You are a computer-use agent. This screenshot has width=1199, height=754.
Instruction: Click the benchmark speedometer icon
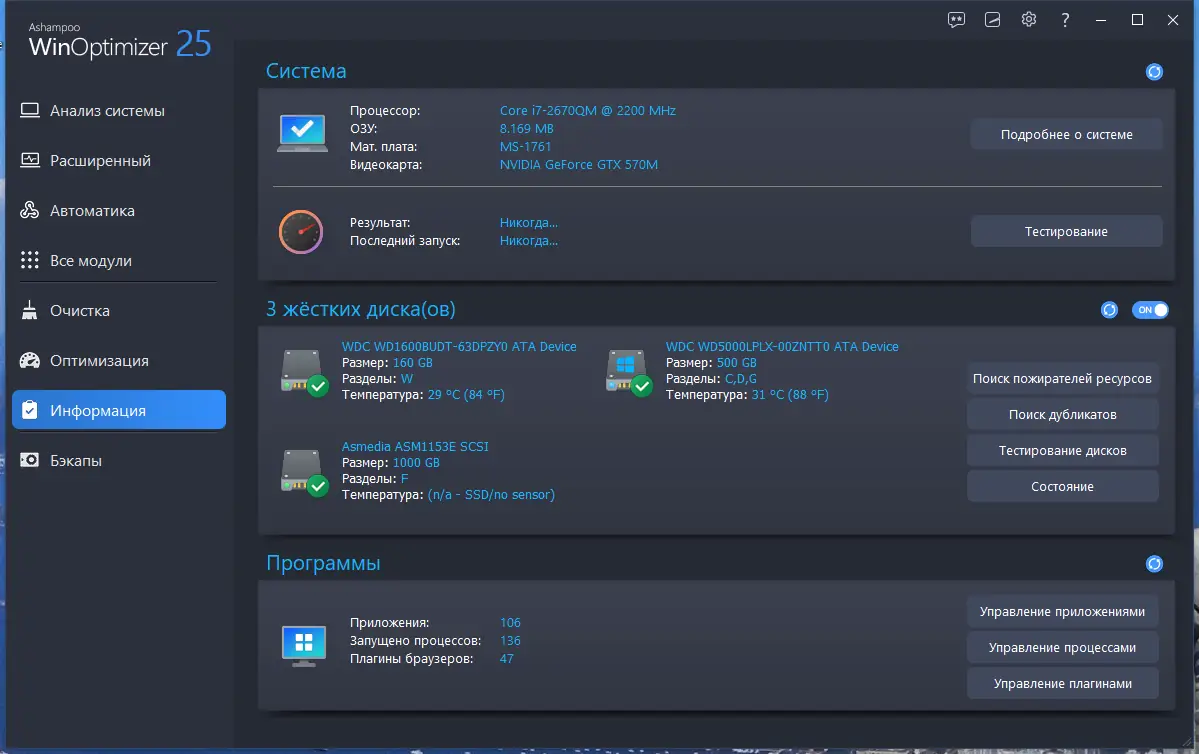click(x=301, y=232)
